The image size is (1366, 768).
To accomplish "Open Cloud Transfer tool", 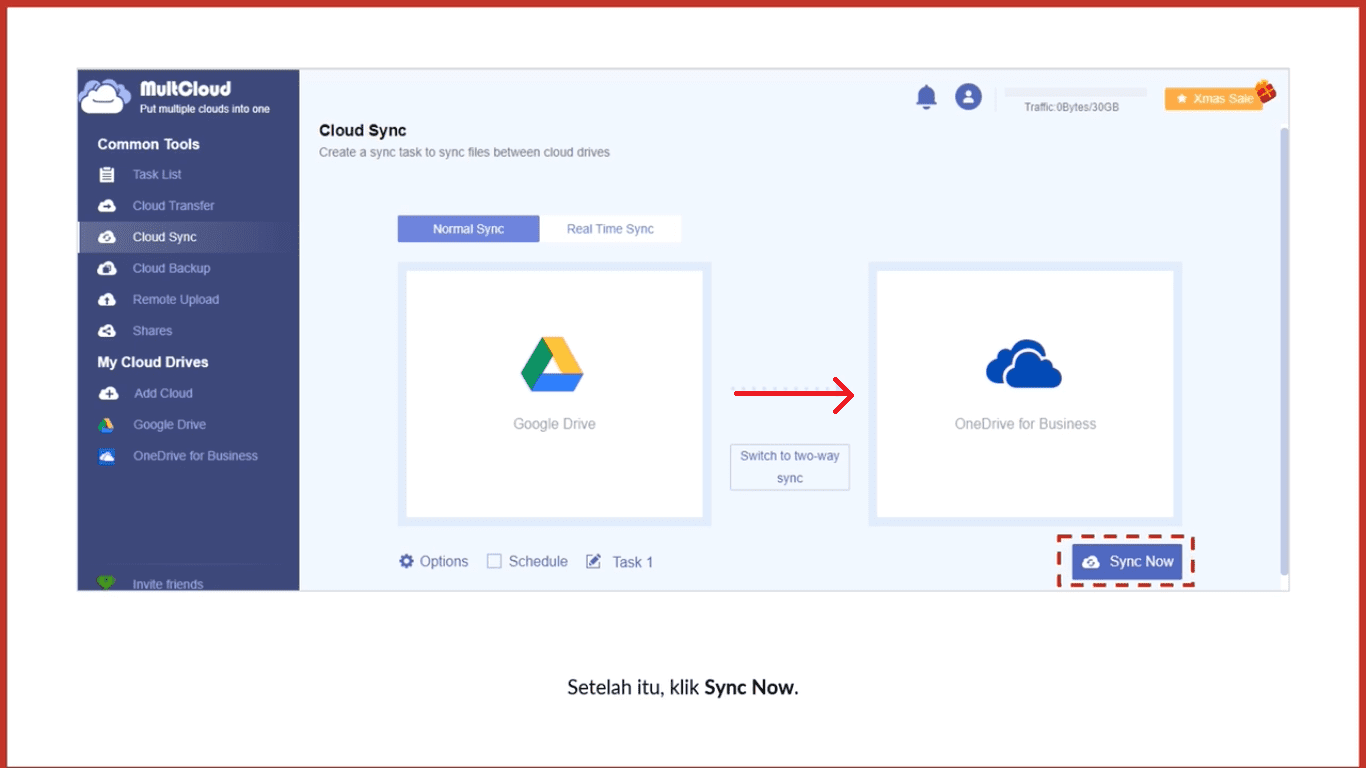I will [173, 205].
